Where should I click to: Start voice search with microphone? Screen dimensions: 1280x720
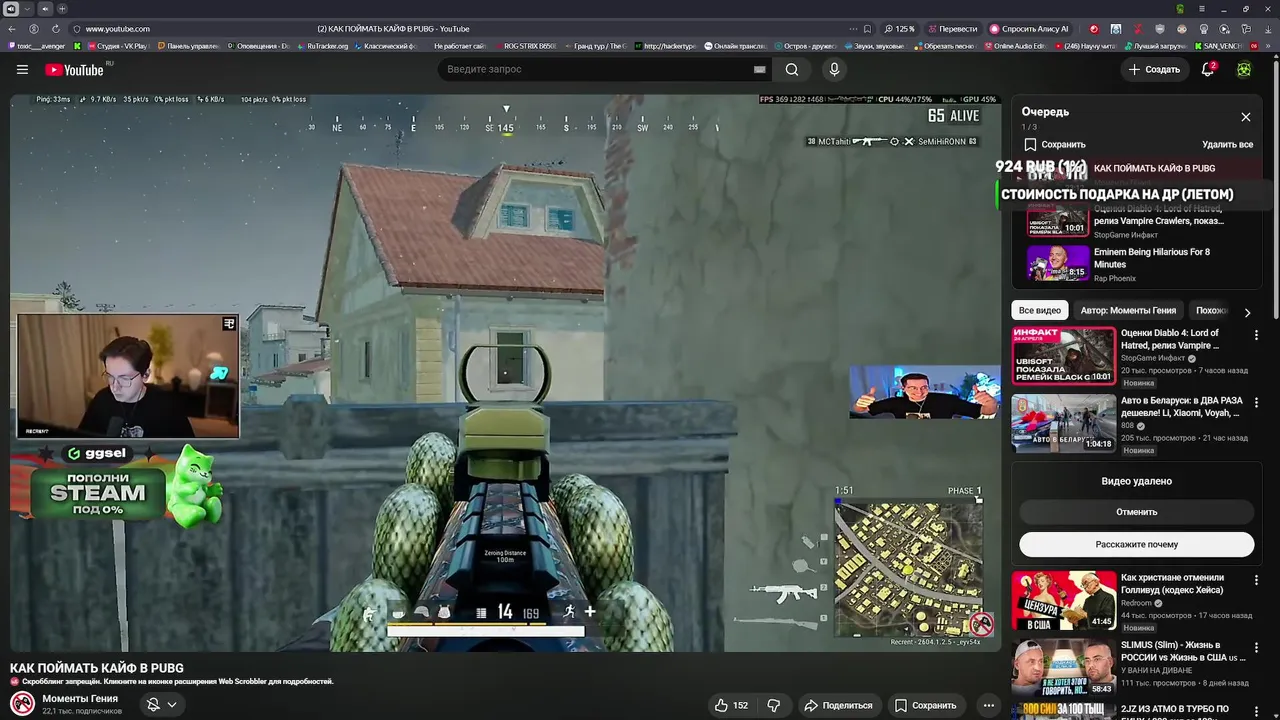pos(834,69)
